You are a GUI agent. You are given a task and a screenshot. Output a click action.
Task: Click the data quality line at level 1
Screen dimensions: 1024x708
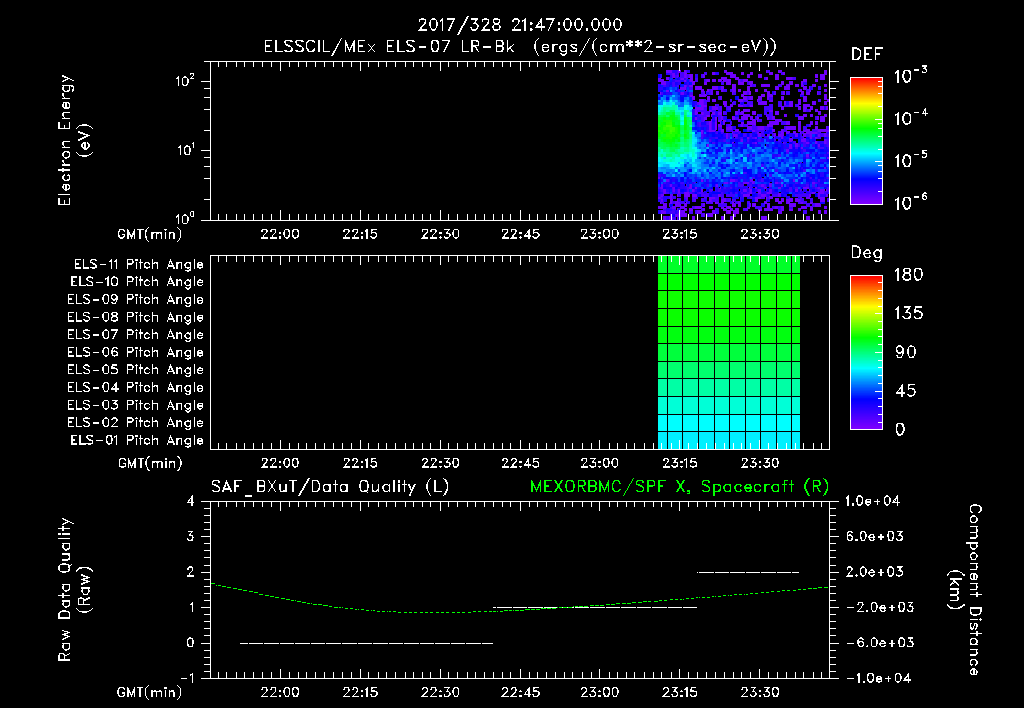[x=595, y=607]
